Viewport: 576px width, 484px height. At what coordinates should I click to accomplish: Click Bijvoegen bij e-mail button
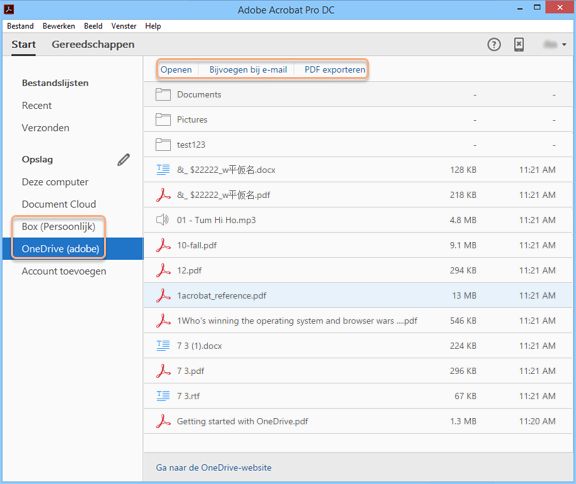pos(248,70)
